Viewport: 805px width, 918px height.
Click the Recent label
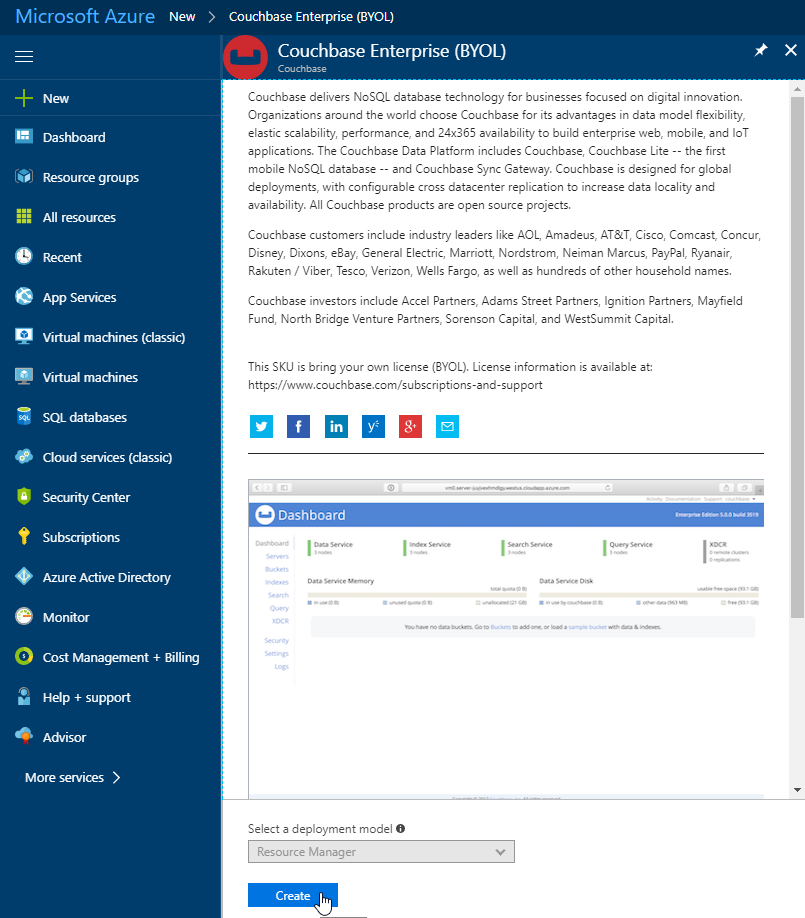62,257
